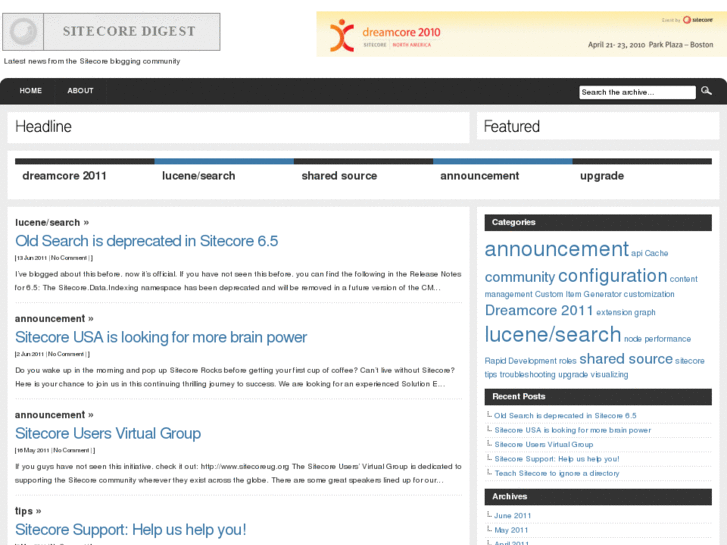
Task: Open the api tag in Categories cloud
Action: [x=637, y=253]
